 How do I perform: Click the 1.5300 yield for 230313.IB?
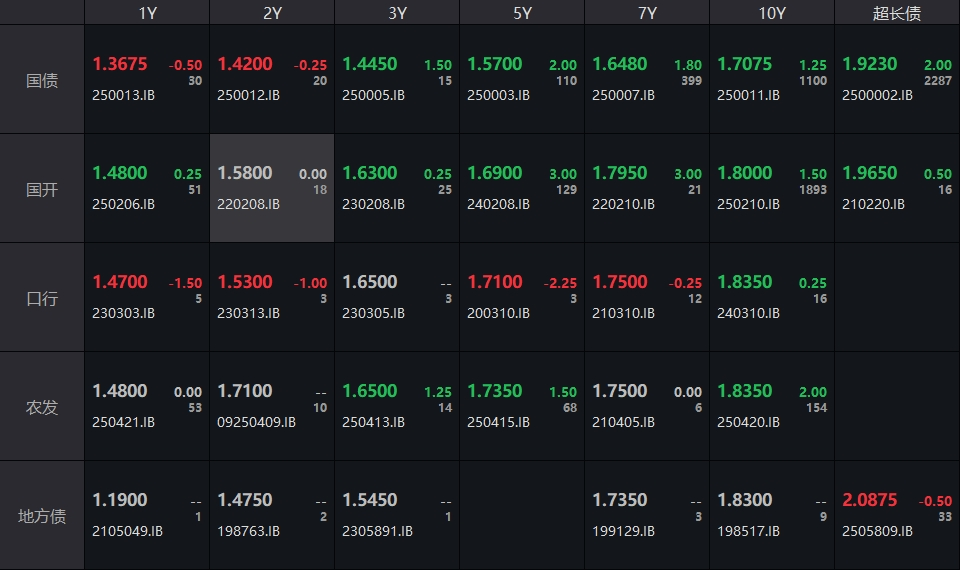[x=245, y=282]
